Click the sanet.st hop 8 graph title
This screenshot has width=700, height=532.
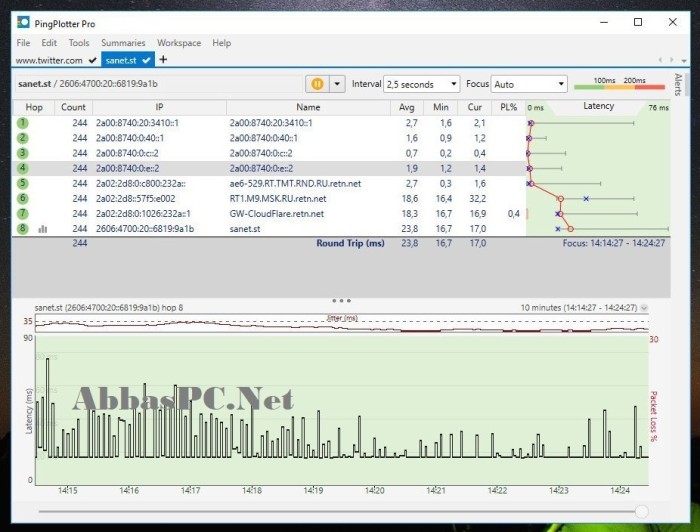[x=109, y=308]
